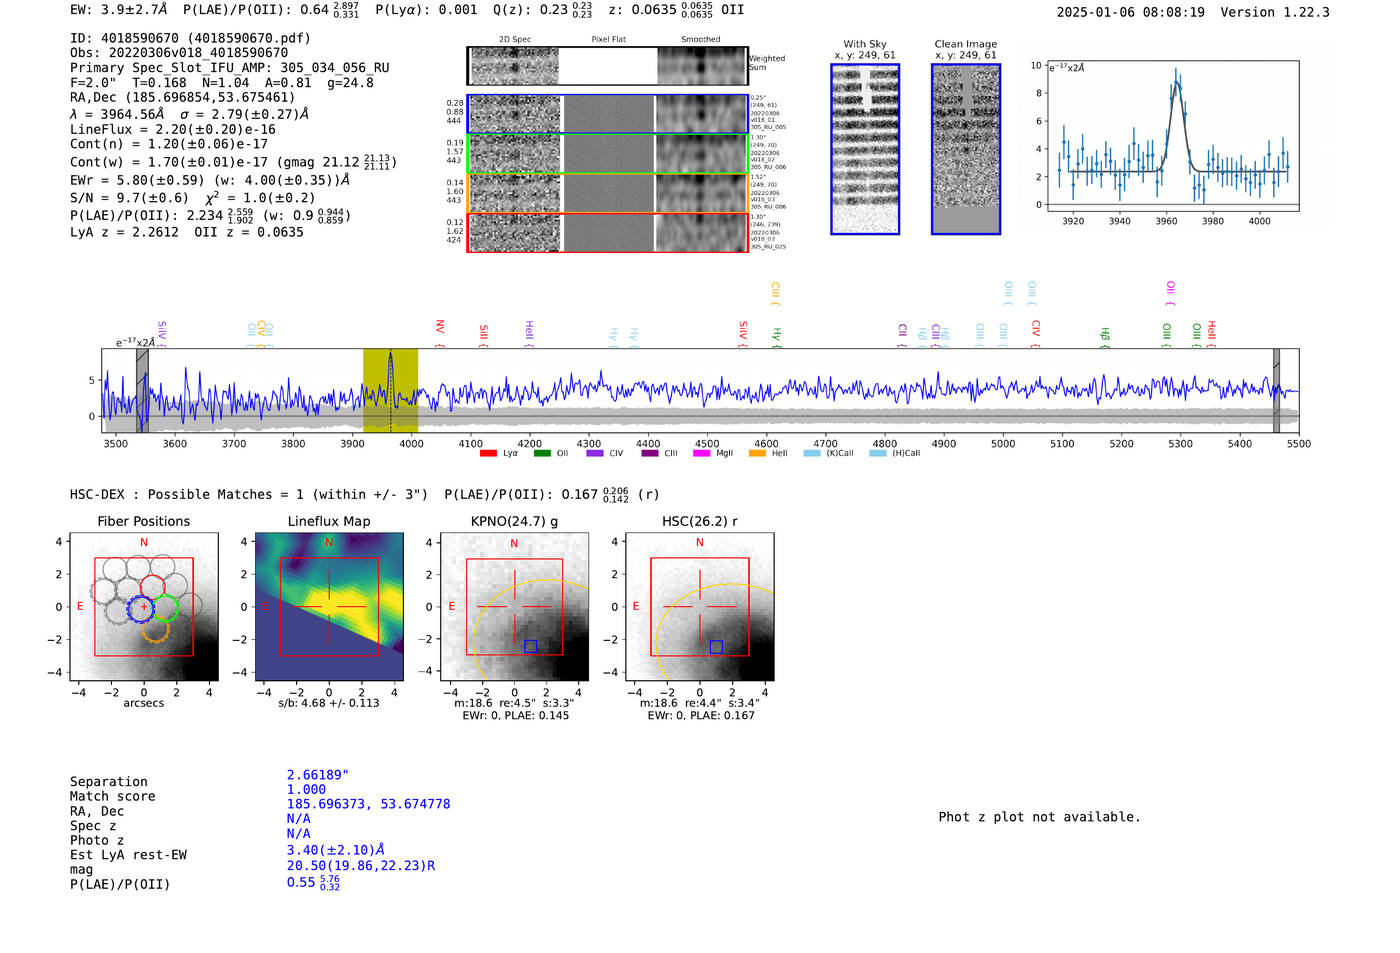This screenshot has width=1400, height=953.
Task: Click the green OII legend swatch
Action: [x=542, y=454]
